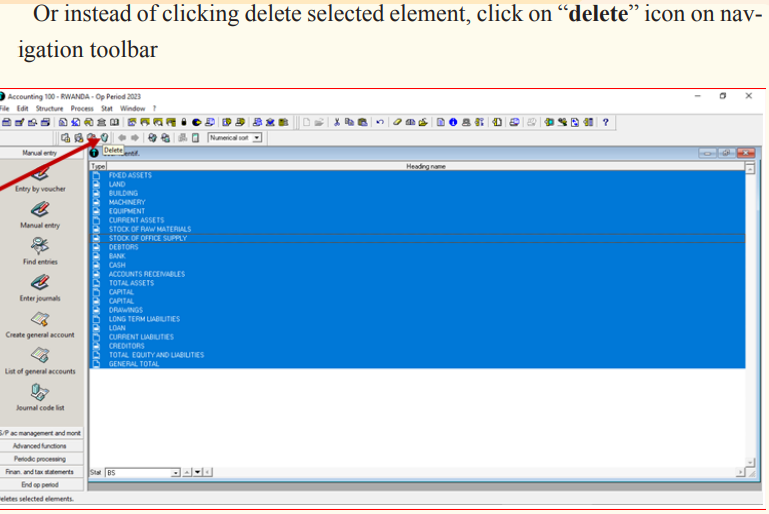The height and width of the screenshot is (514, 769).
Task: Select the GENERAL TOTAL row
Action: coord(417,364)
